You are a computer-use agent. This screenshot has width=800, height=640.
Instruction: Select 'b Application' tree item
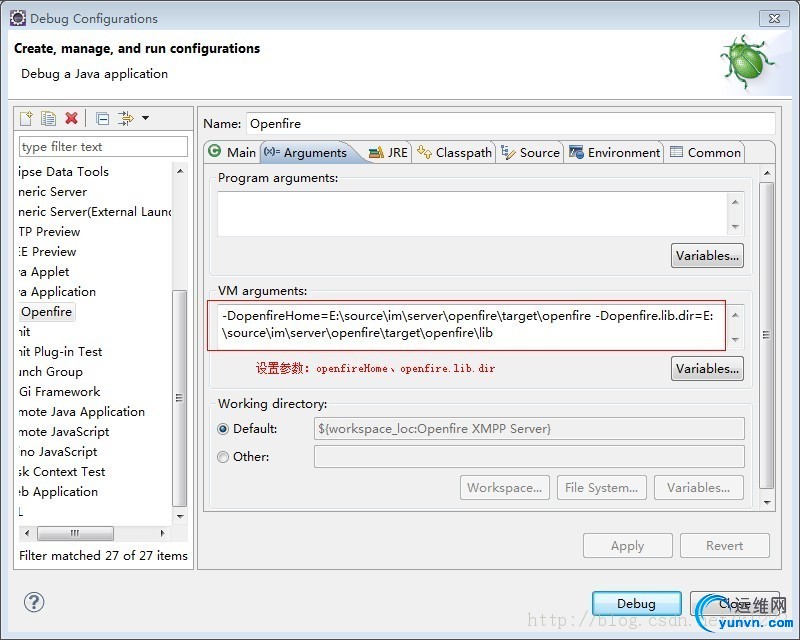pos(58,492)
